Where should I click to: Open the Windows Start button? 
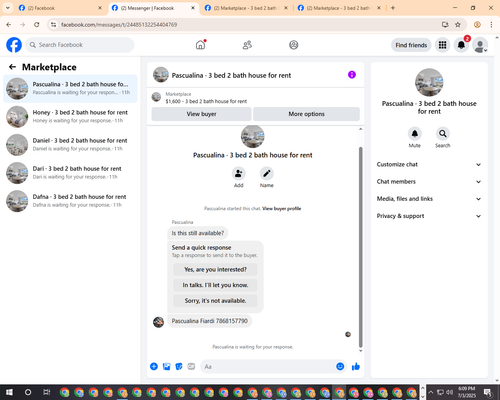click(9, 392)
